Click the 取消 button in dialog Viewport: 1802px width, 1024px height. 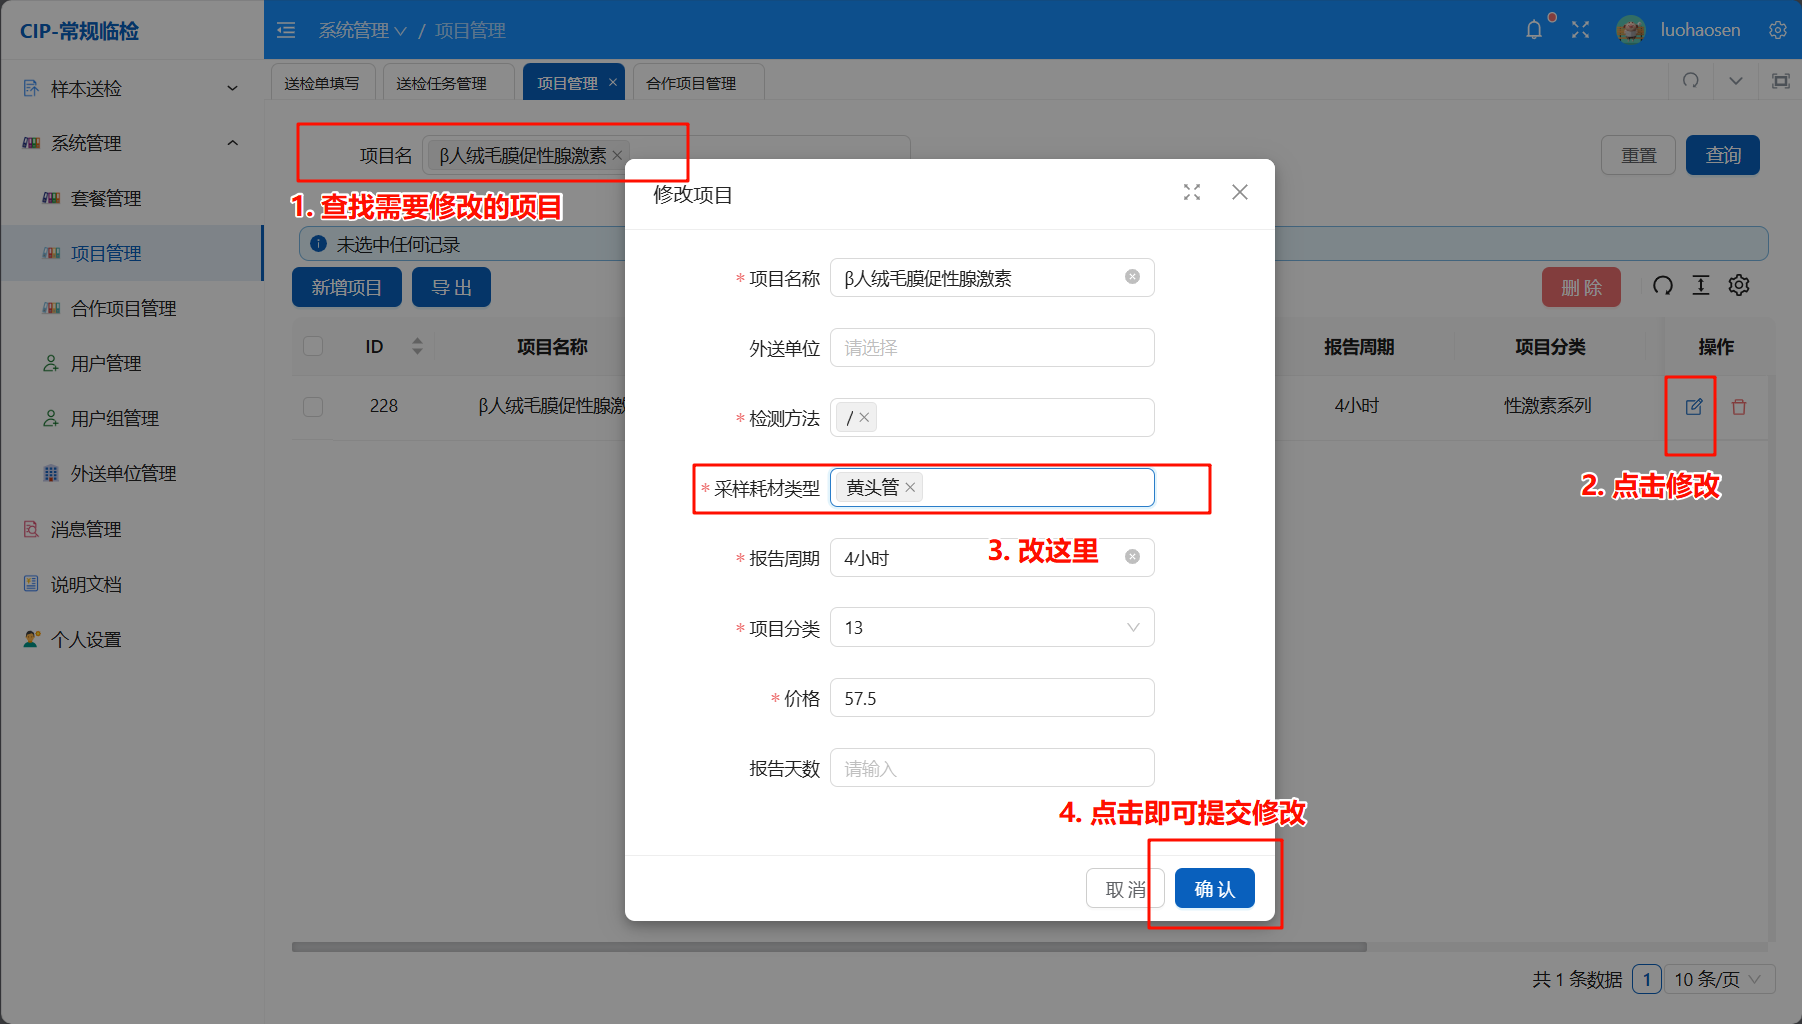1124,889
